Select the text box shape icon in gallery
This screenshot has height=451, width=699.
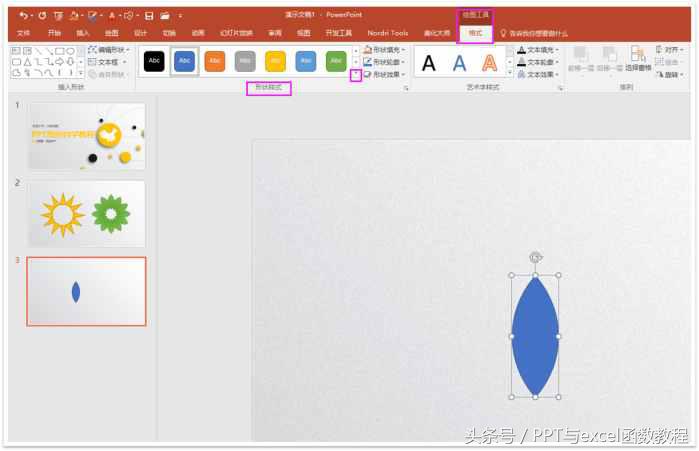coord(16,51)
